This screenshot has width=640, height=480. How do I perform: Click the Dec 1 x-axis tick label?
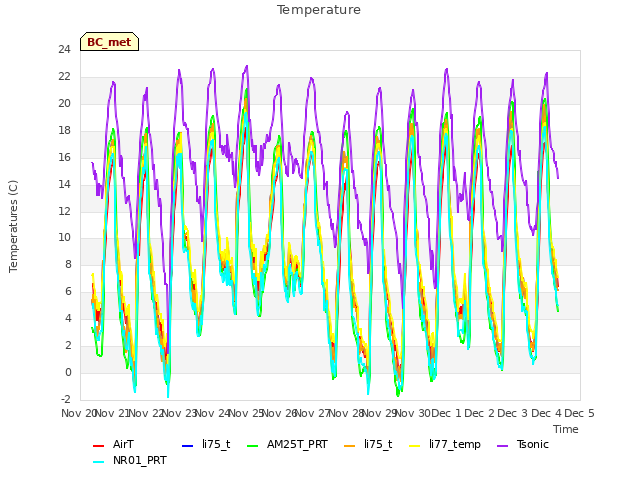(446, 413)
